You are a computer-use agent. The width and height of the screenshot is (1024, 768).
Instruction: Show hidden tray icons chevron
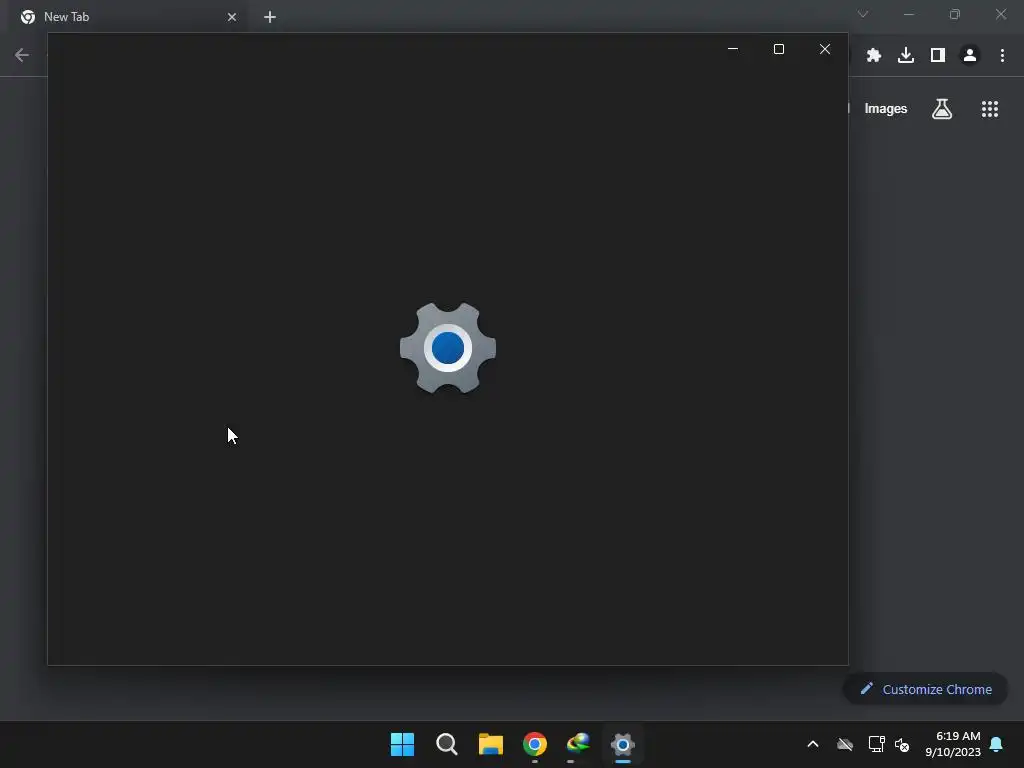click(813, 744)
